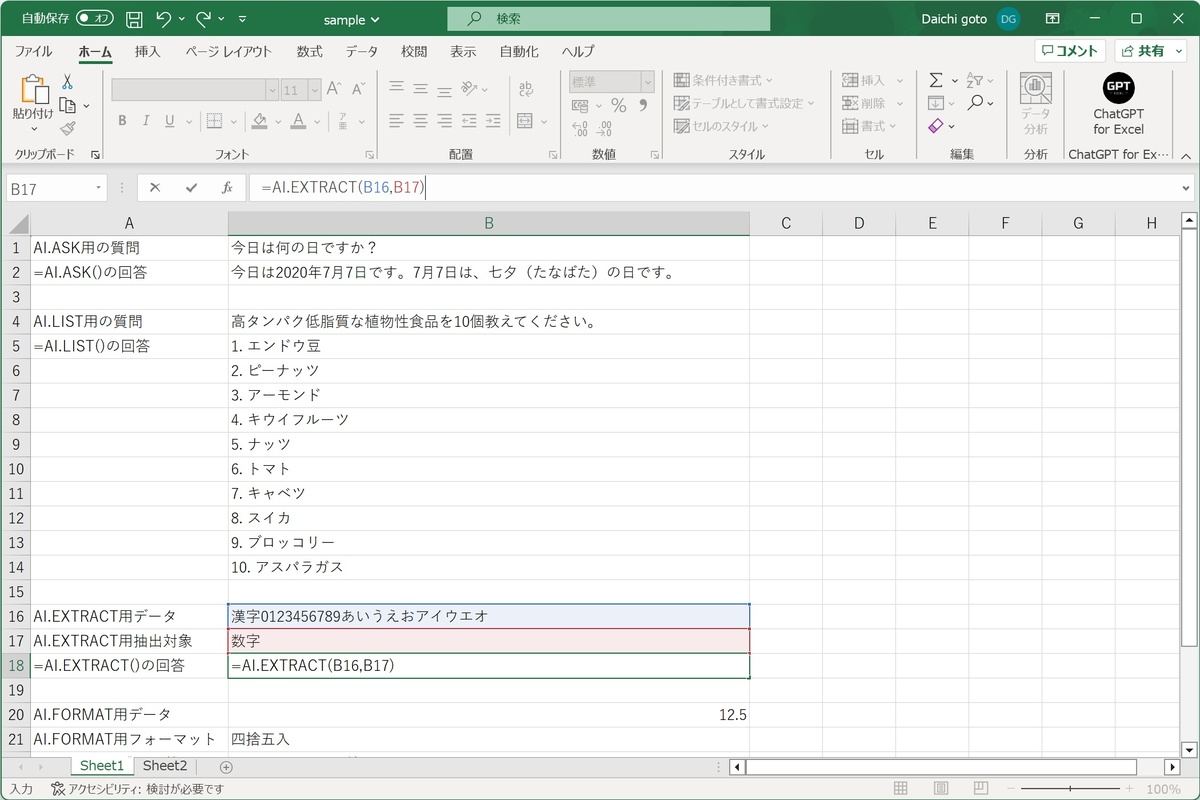This screenshot has width=1200, height=800.
Task: Switch to Sheet2 tab
Action: [165, 766]
